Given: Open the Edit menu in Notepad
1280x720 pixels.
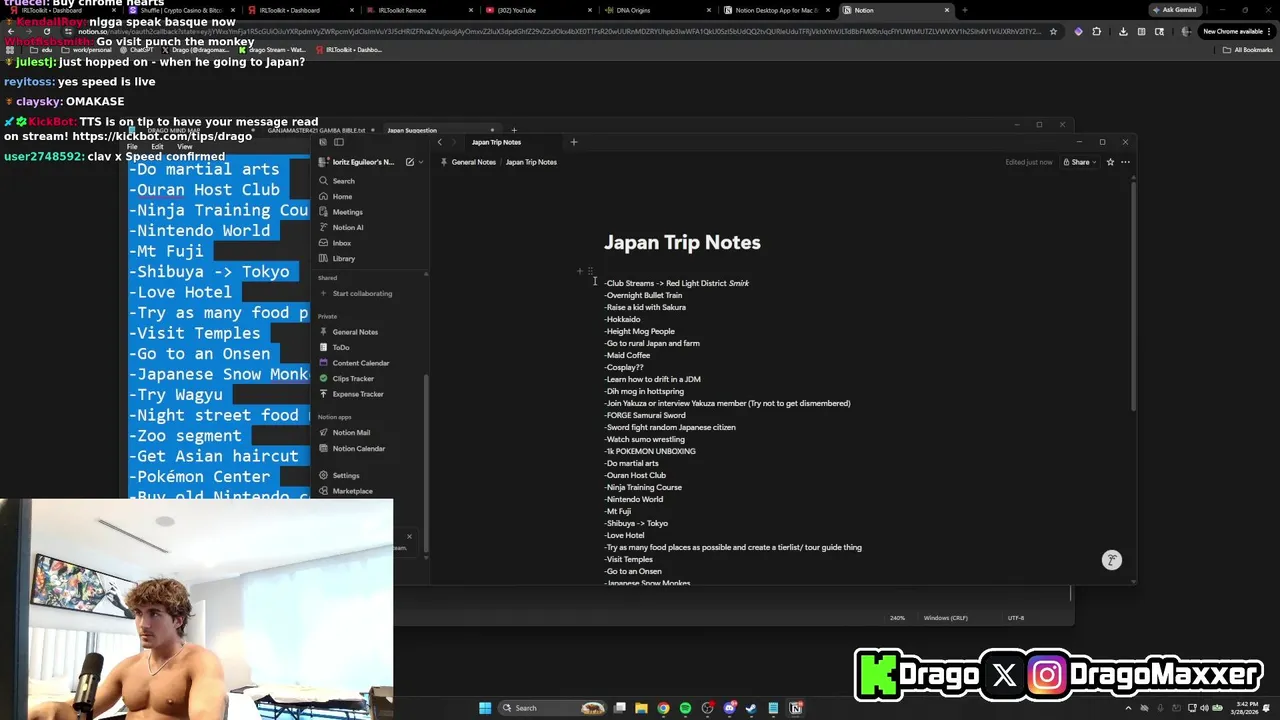Looking at the screenshot, I should point(157,147).
